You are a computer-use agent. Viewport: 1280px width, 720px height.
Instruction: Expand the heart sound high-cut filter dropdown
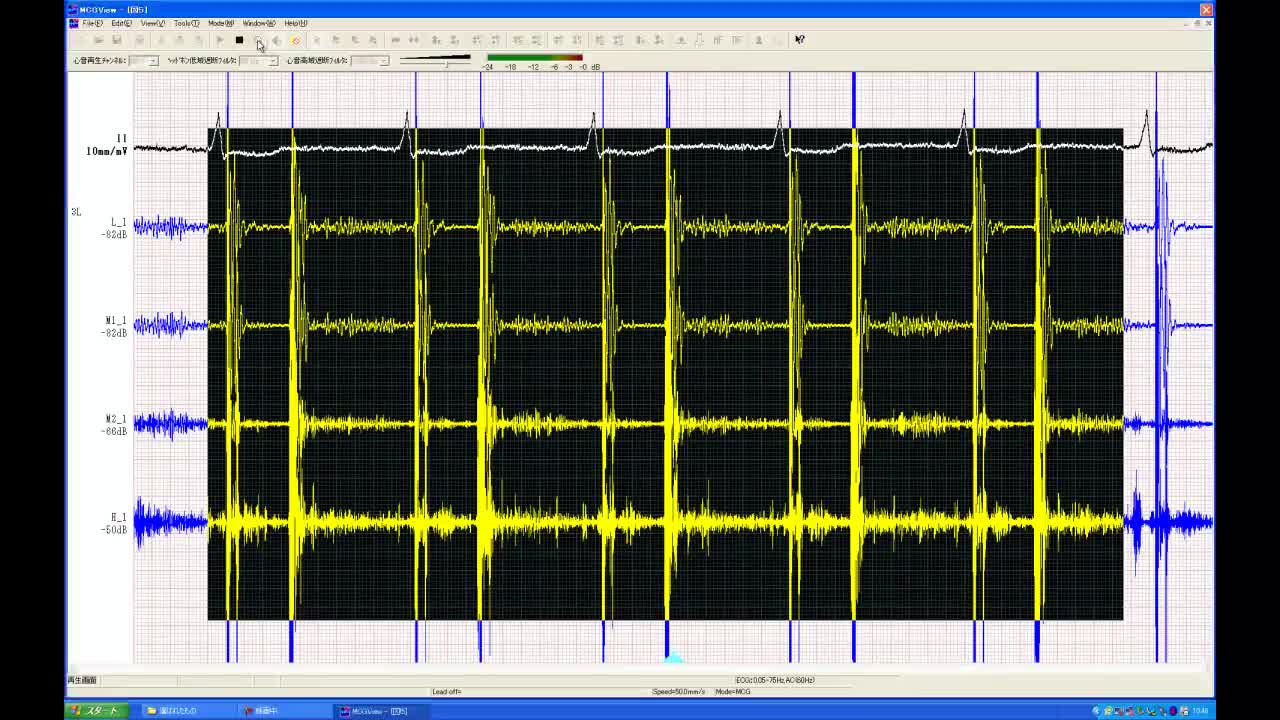point(383,61)
